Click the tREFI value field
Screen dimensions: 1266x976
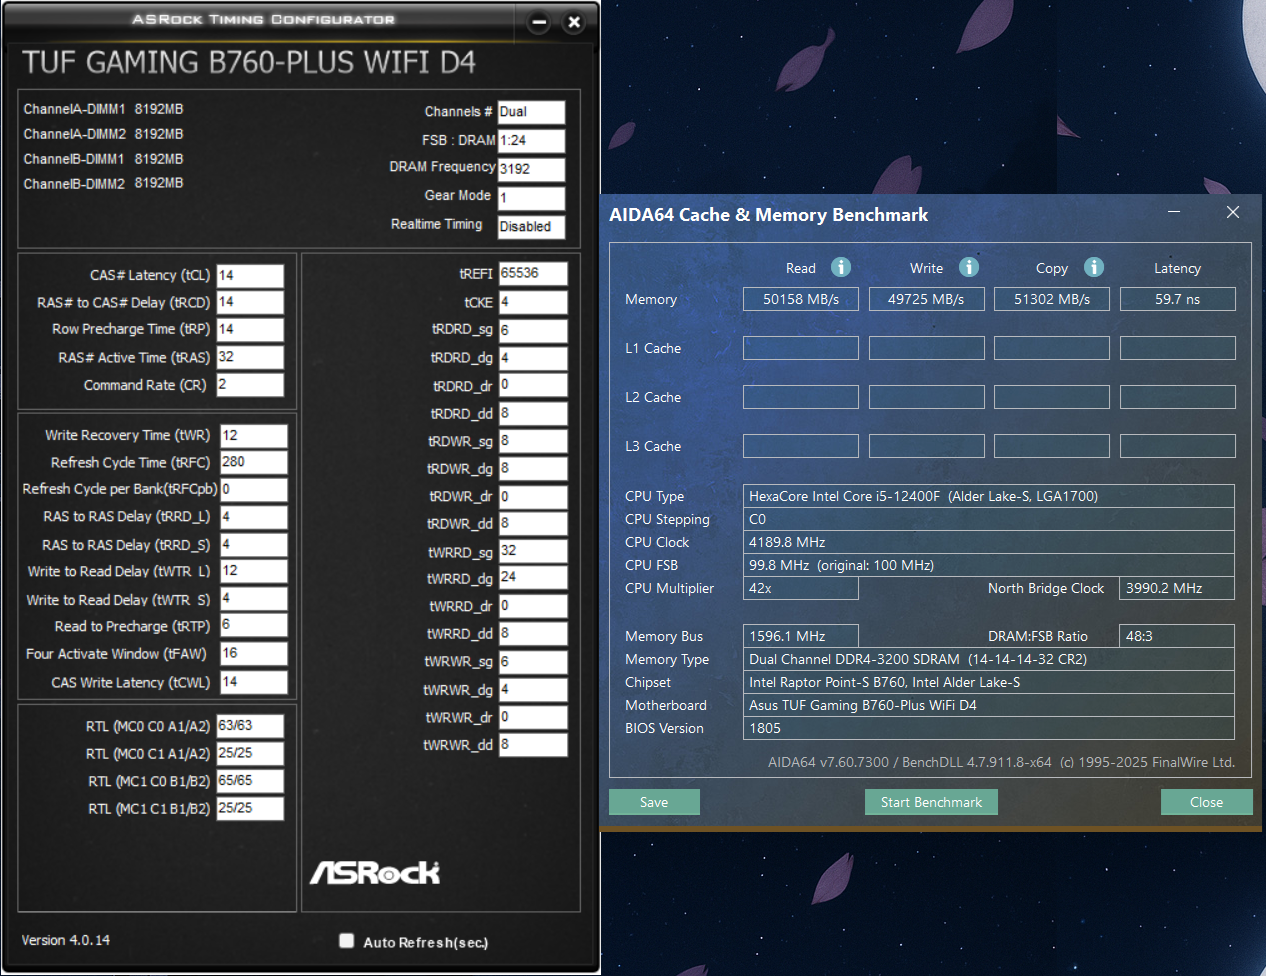tap(534, 274)
